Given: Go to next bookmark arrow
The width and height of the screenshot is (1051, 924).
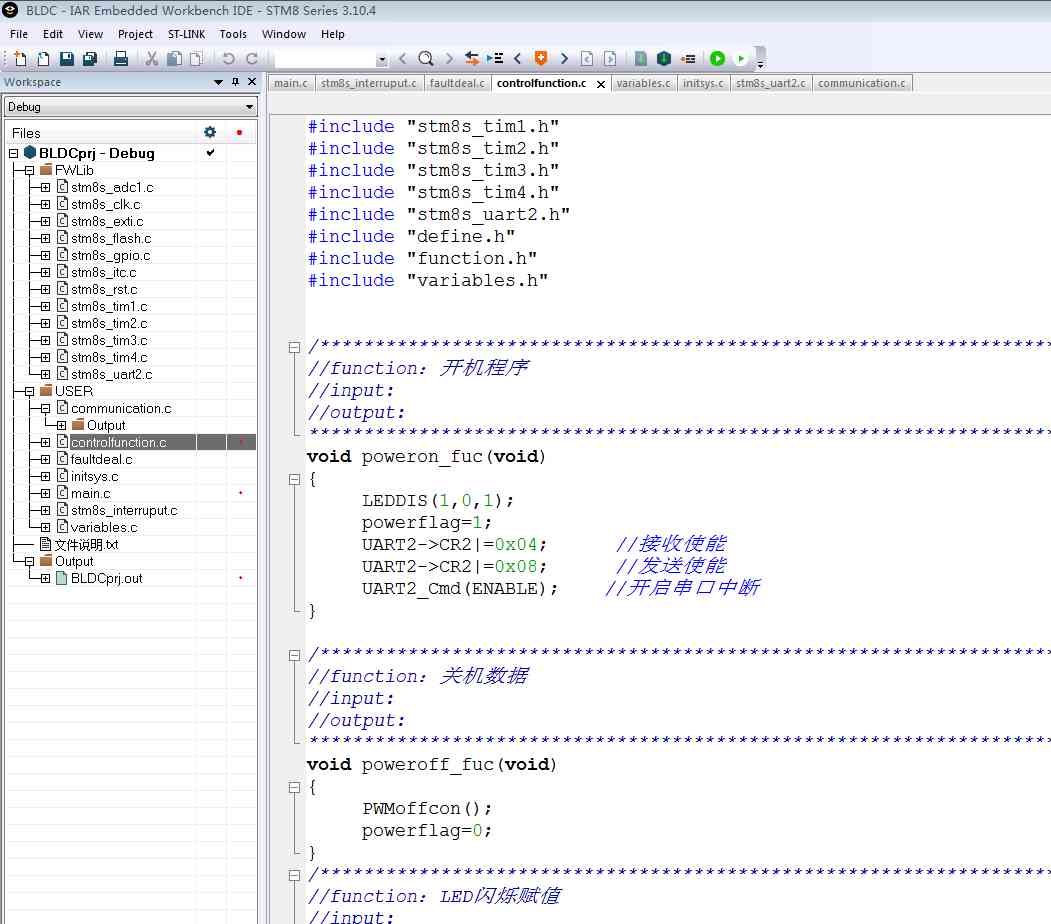Looking at the screenshot, I should coord(564,59).
